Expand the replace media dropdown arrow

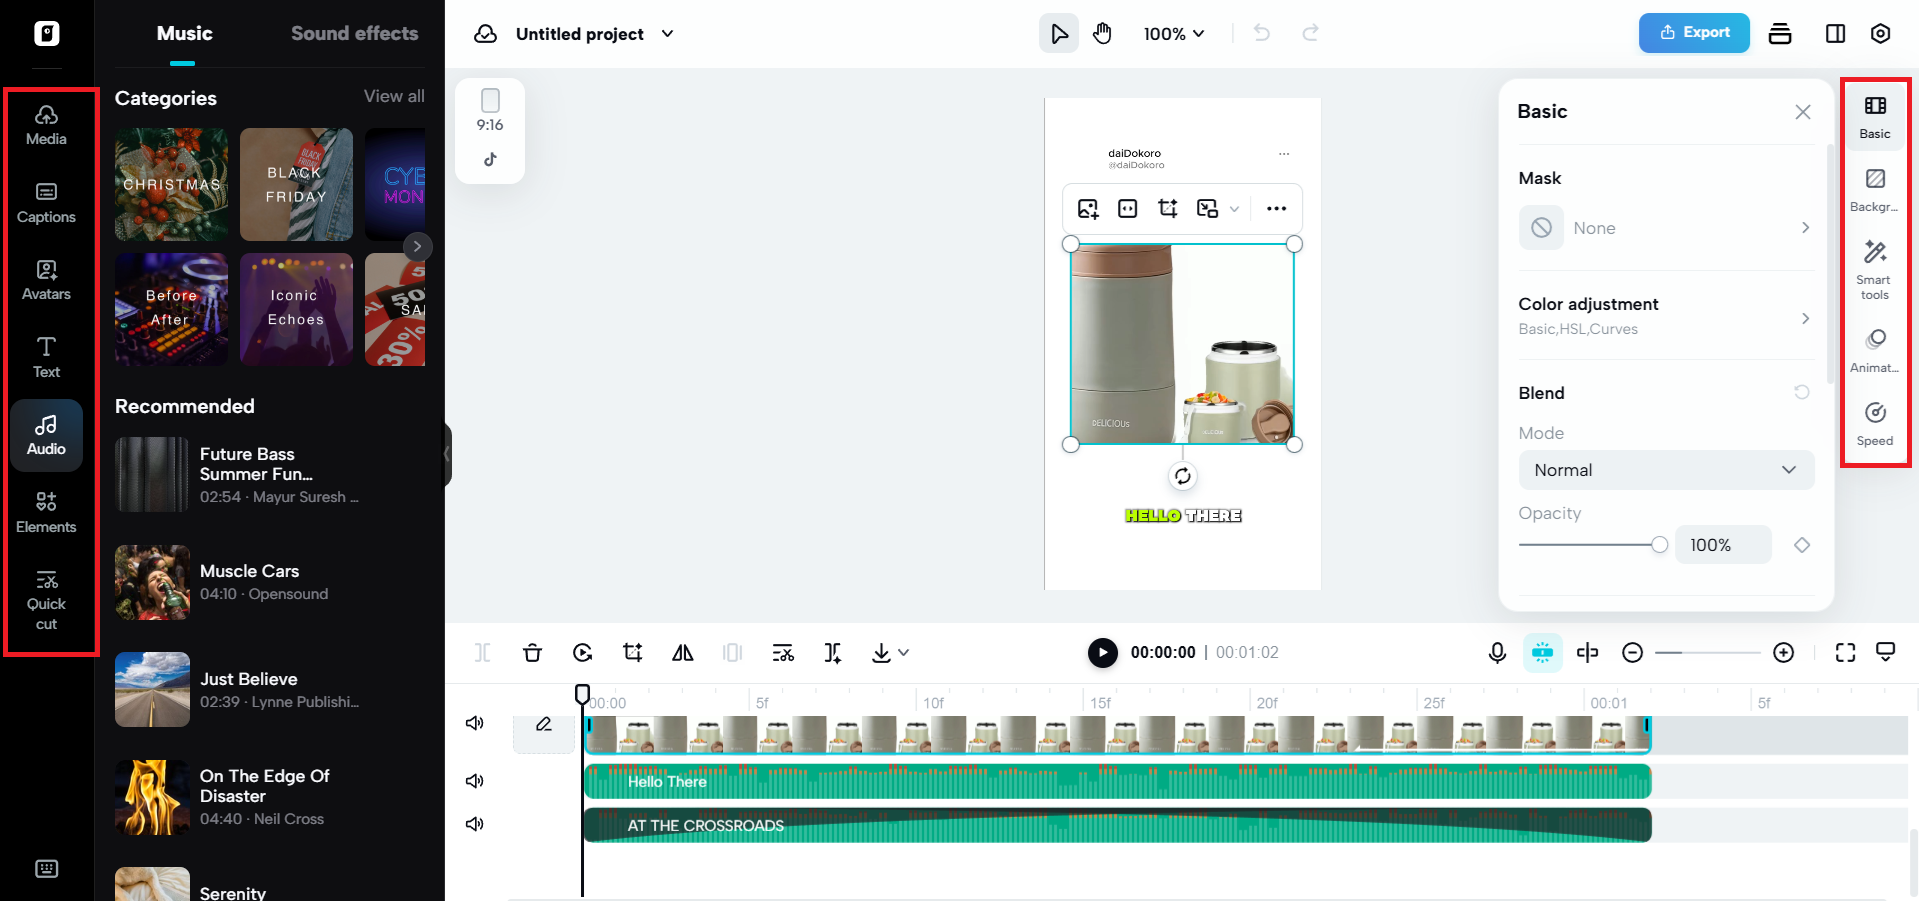pos(1234,209)
